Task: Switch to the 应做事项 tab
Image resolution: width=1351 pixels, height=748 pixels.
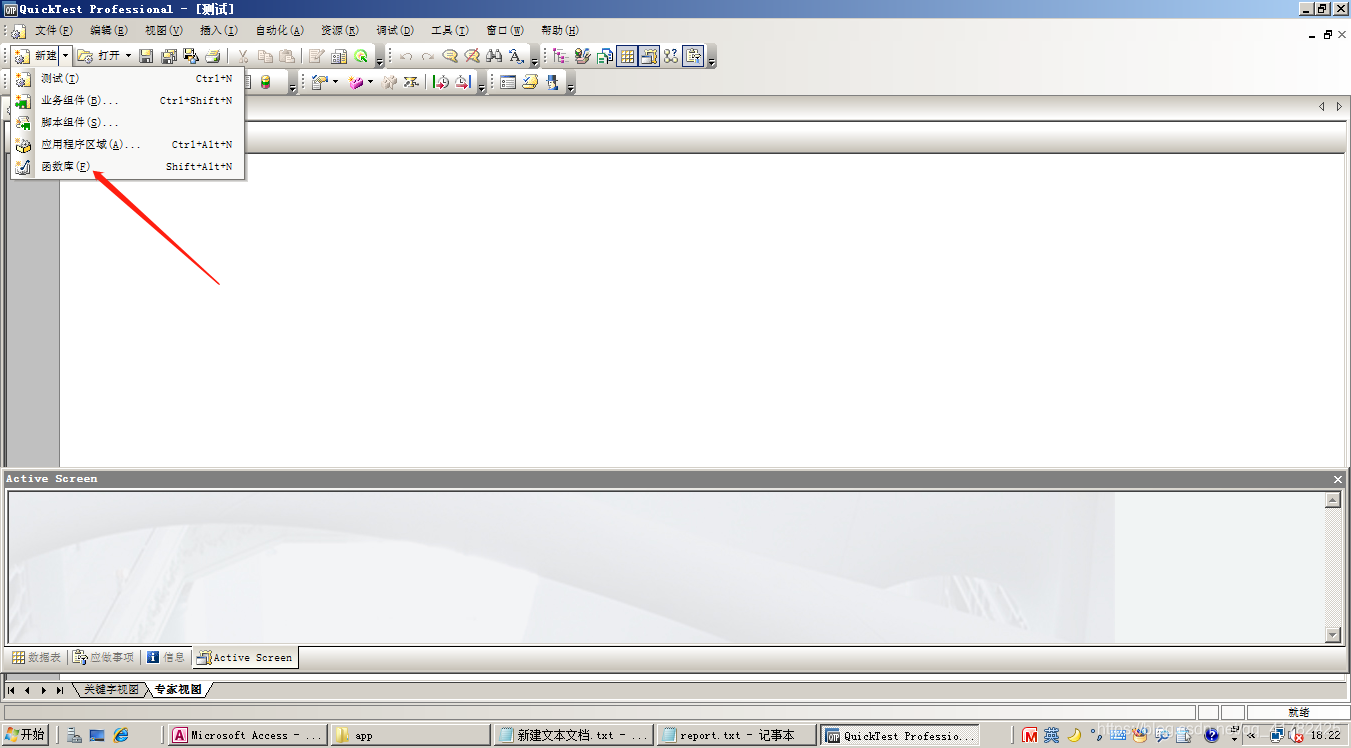Action: [x=104, y=657]
